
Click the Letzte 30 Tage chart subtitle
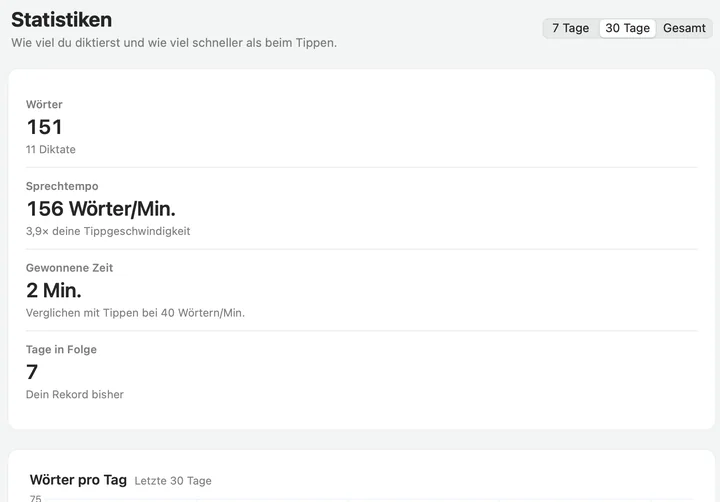[173, 481]
